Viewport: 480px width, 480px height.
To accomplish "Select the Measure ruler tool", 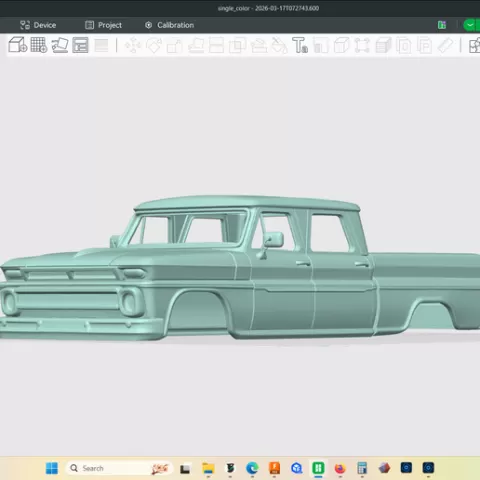I will pyautogui.click(x=445, y=45).
